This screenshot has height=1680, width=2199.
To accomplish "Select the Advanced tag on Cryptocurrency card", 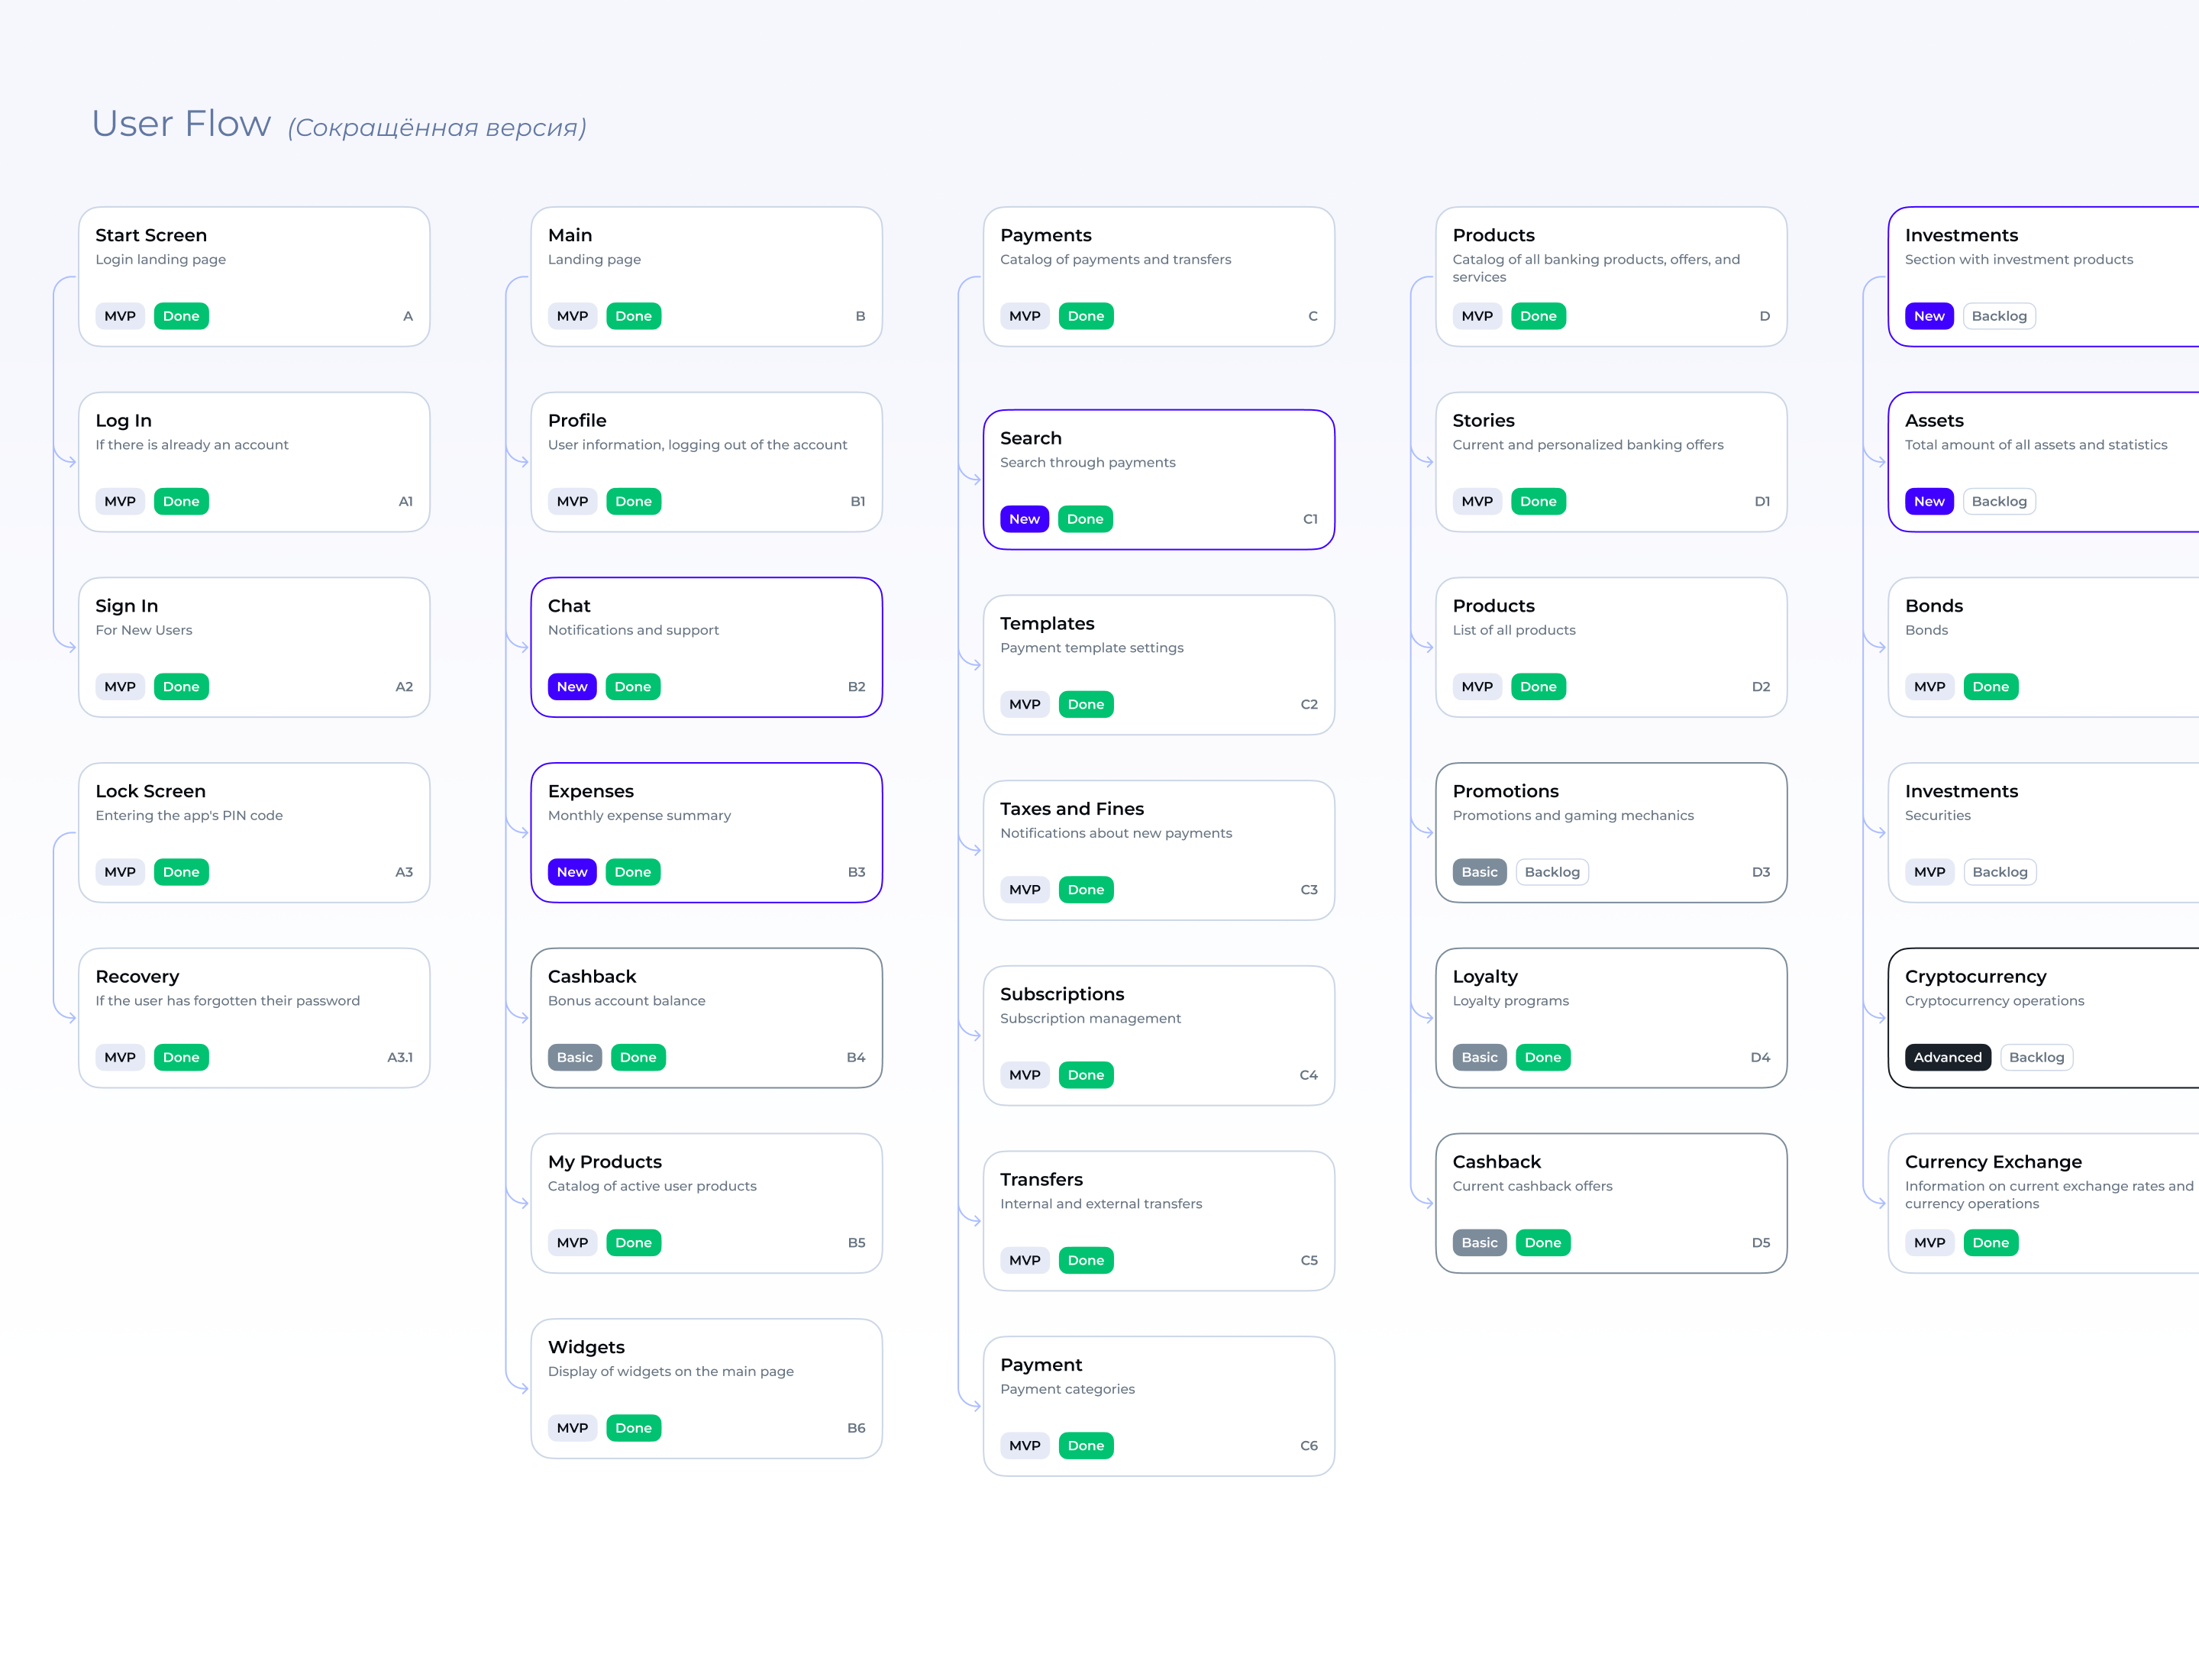I will click(x=1946, y=1057).
